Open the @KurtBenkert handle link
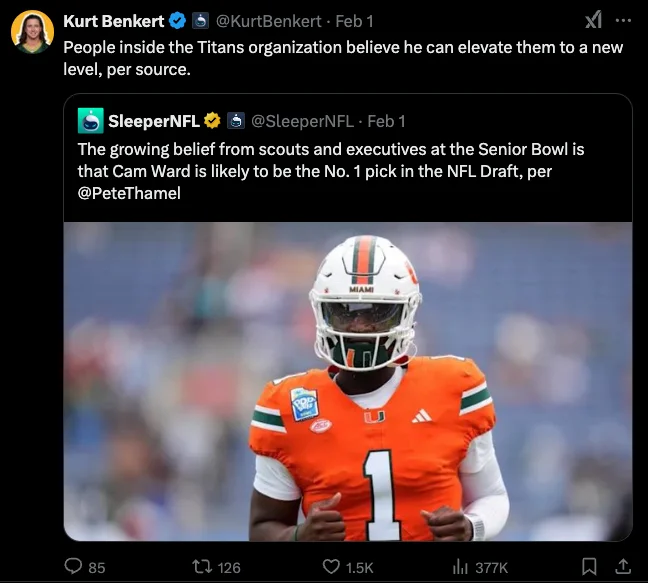648x583 pixels. point(269,21)
